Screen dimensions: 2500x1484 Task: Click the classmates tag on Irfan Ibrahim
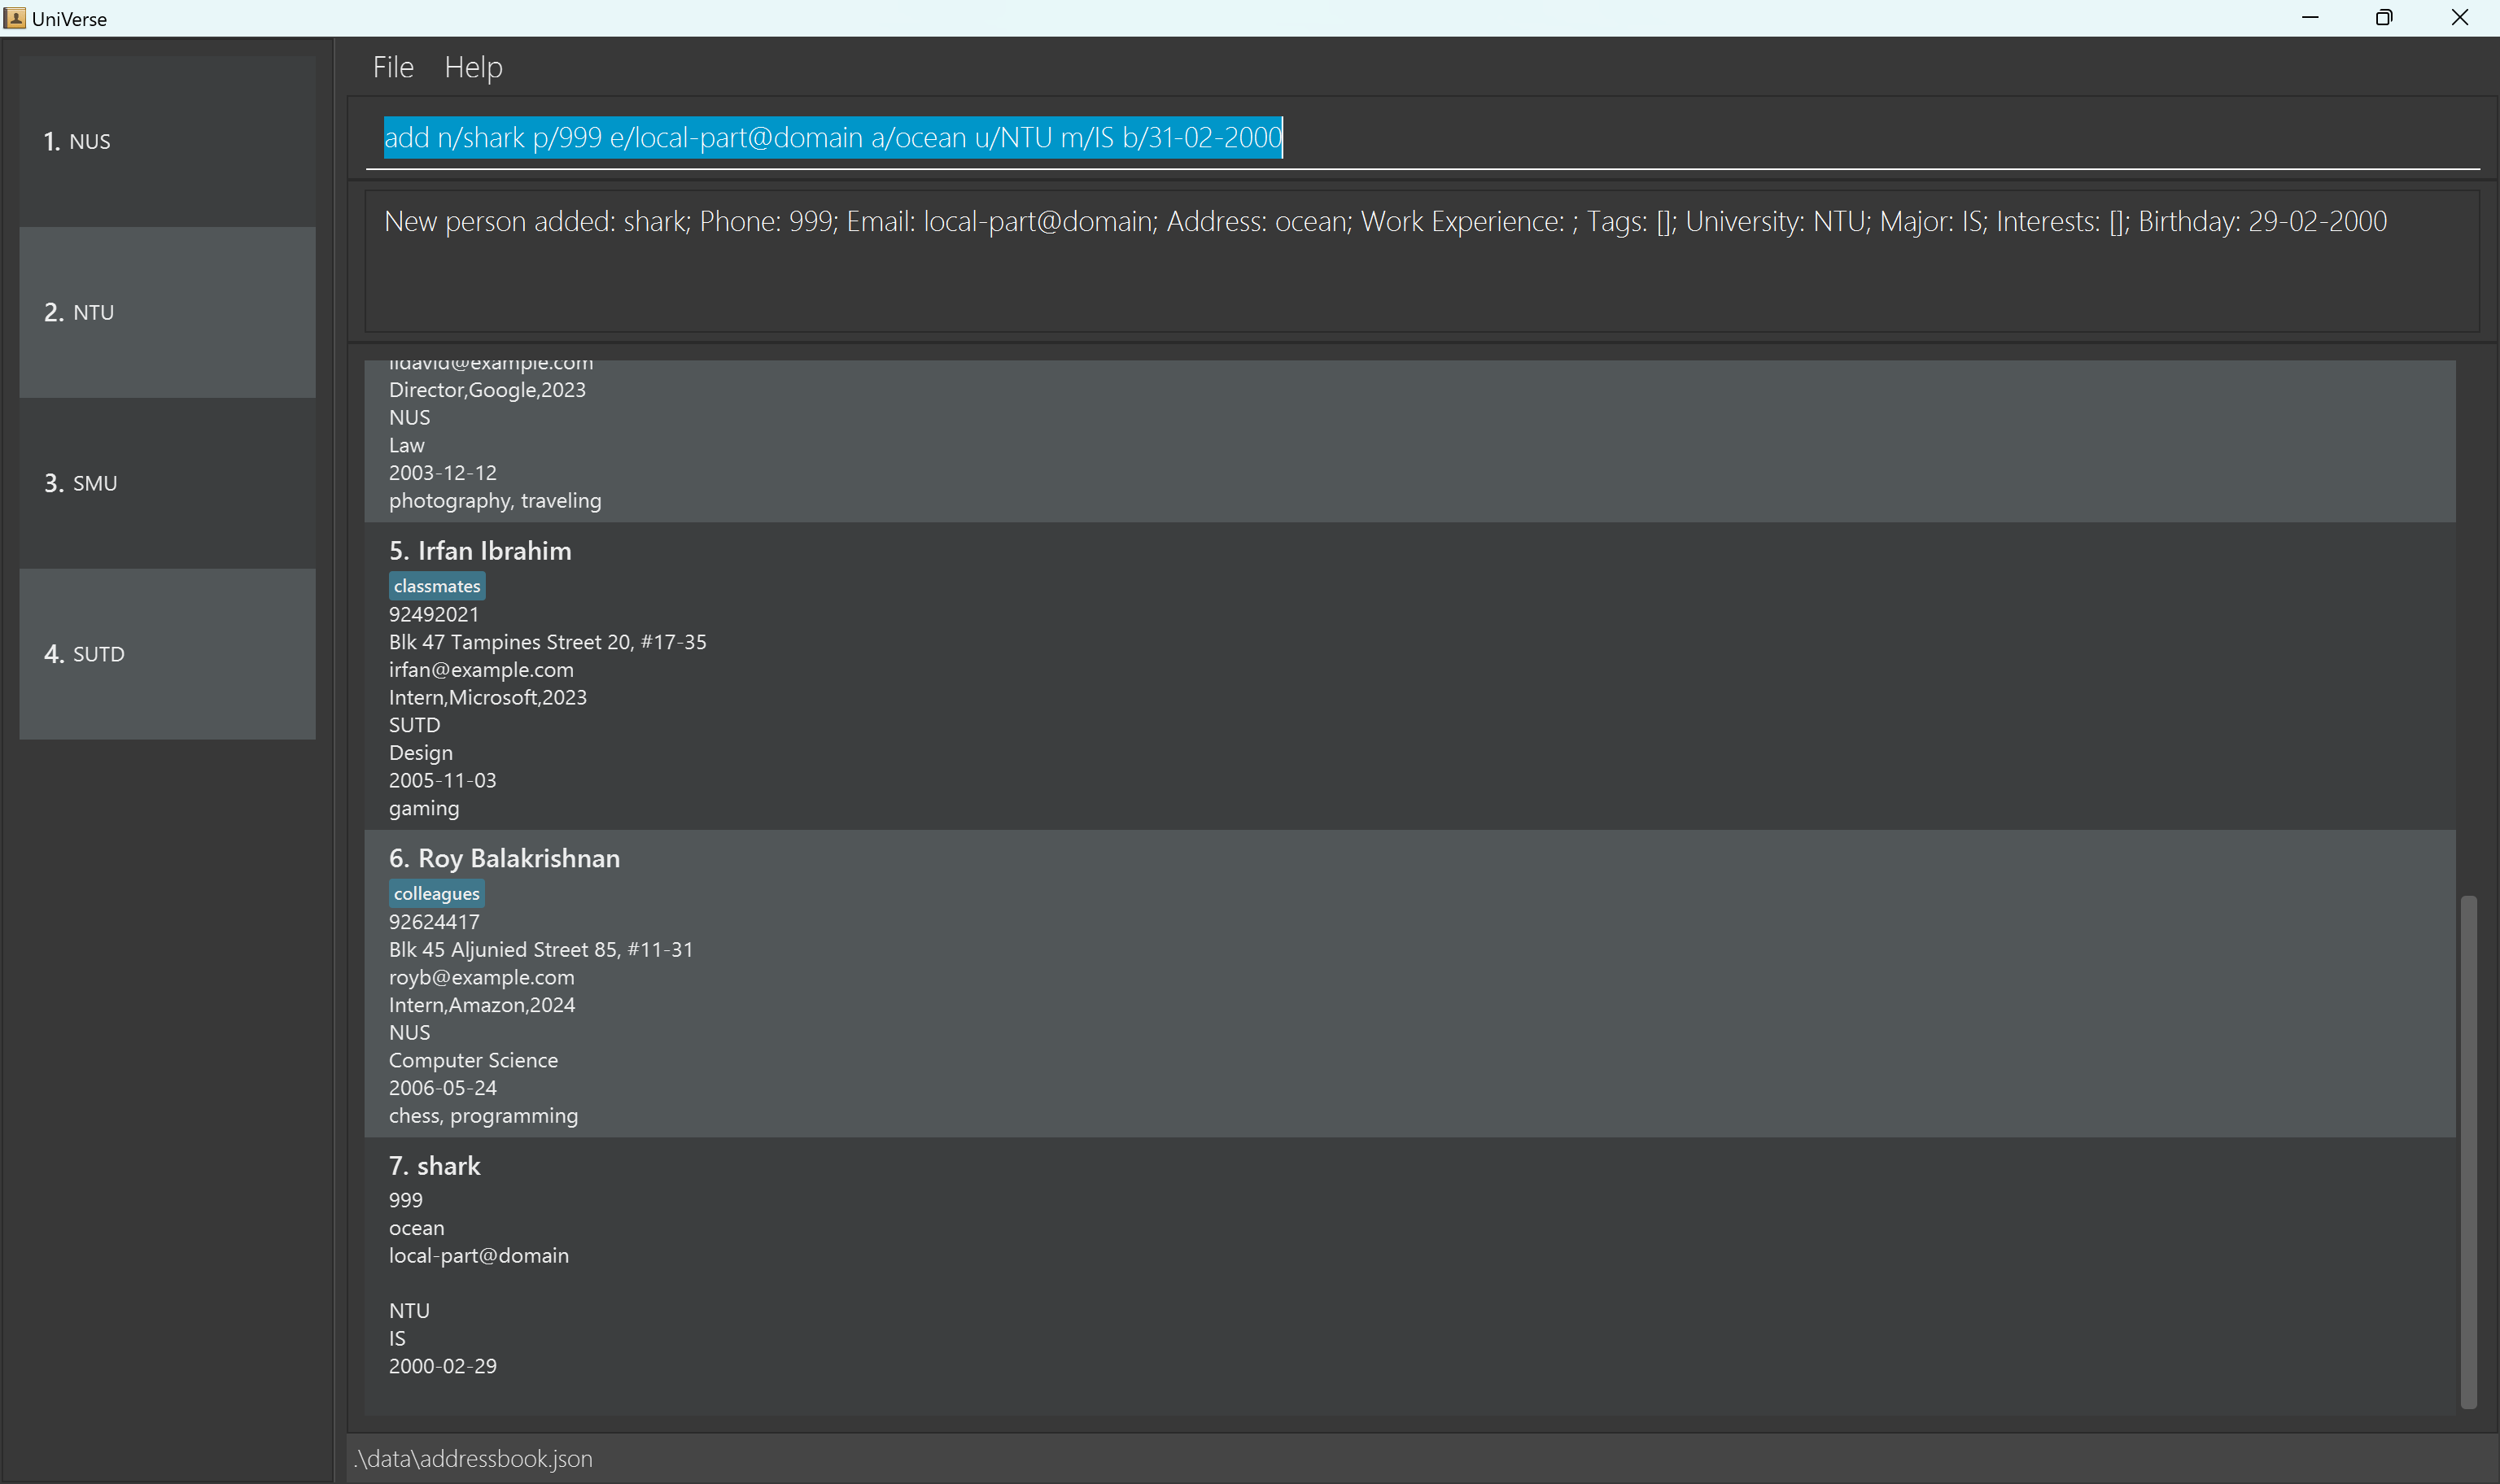click(x=437, y=586)
